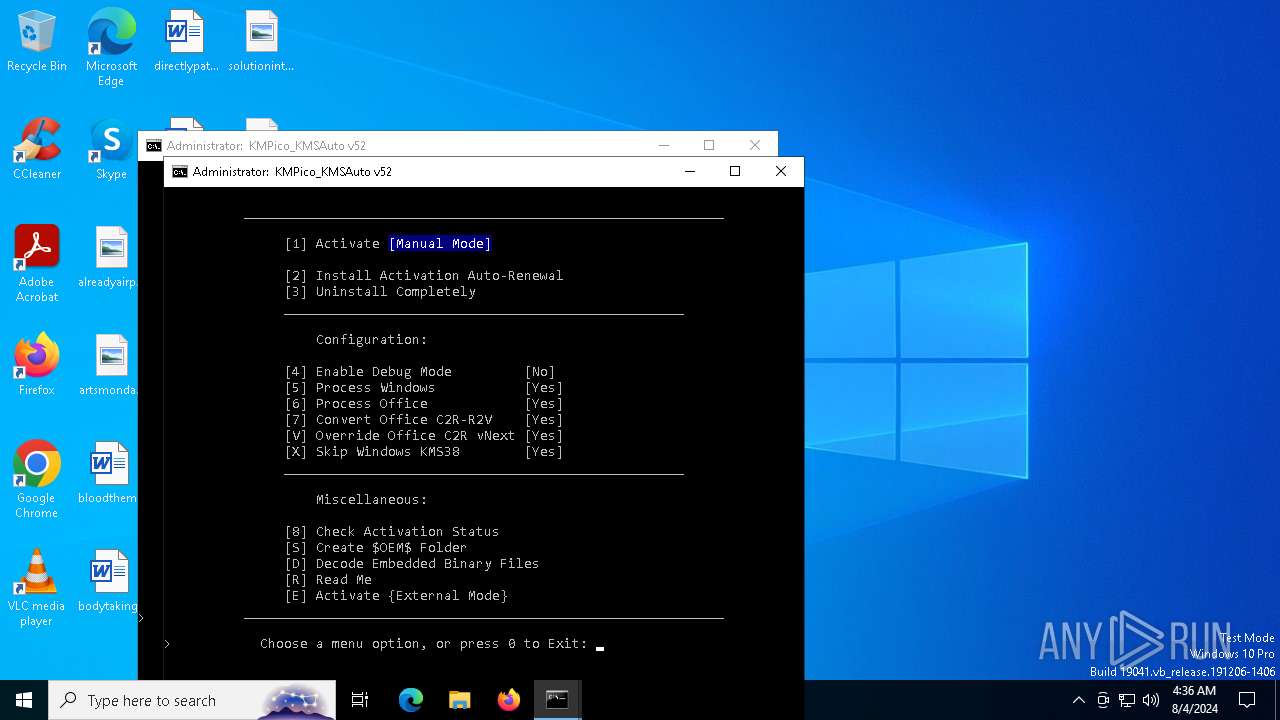Click the Create $OEM$ Folder line
Viewport: 1280px width, 720px height.
coord(376,548)
